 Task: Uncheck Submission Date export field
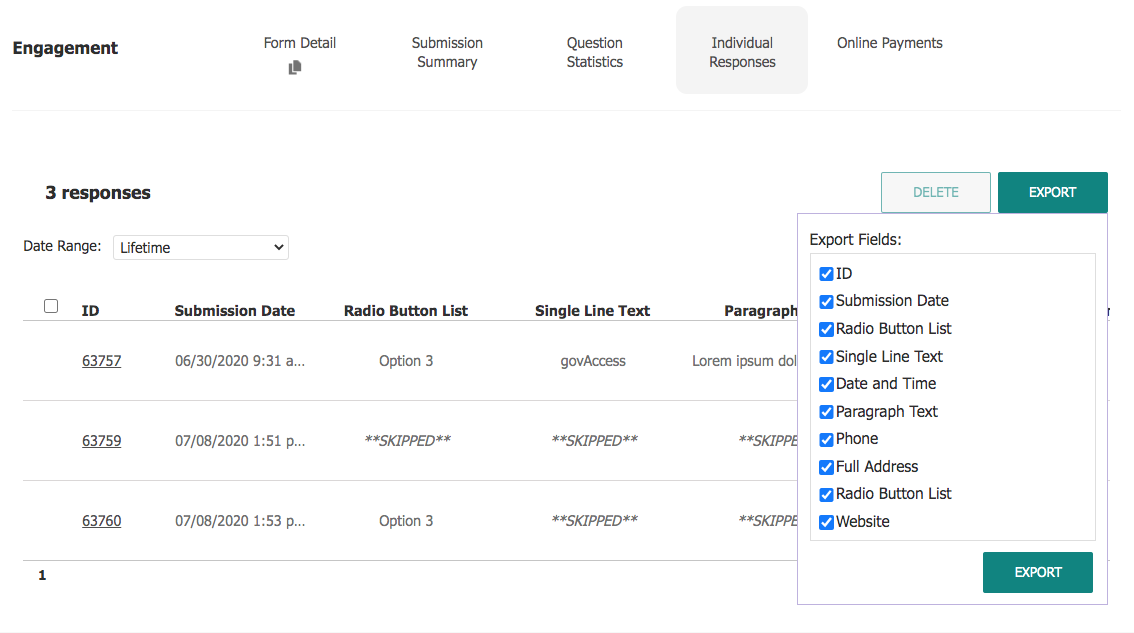pyautogui.click(x=826, y=302)
